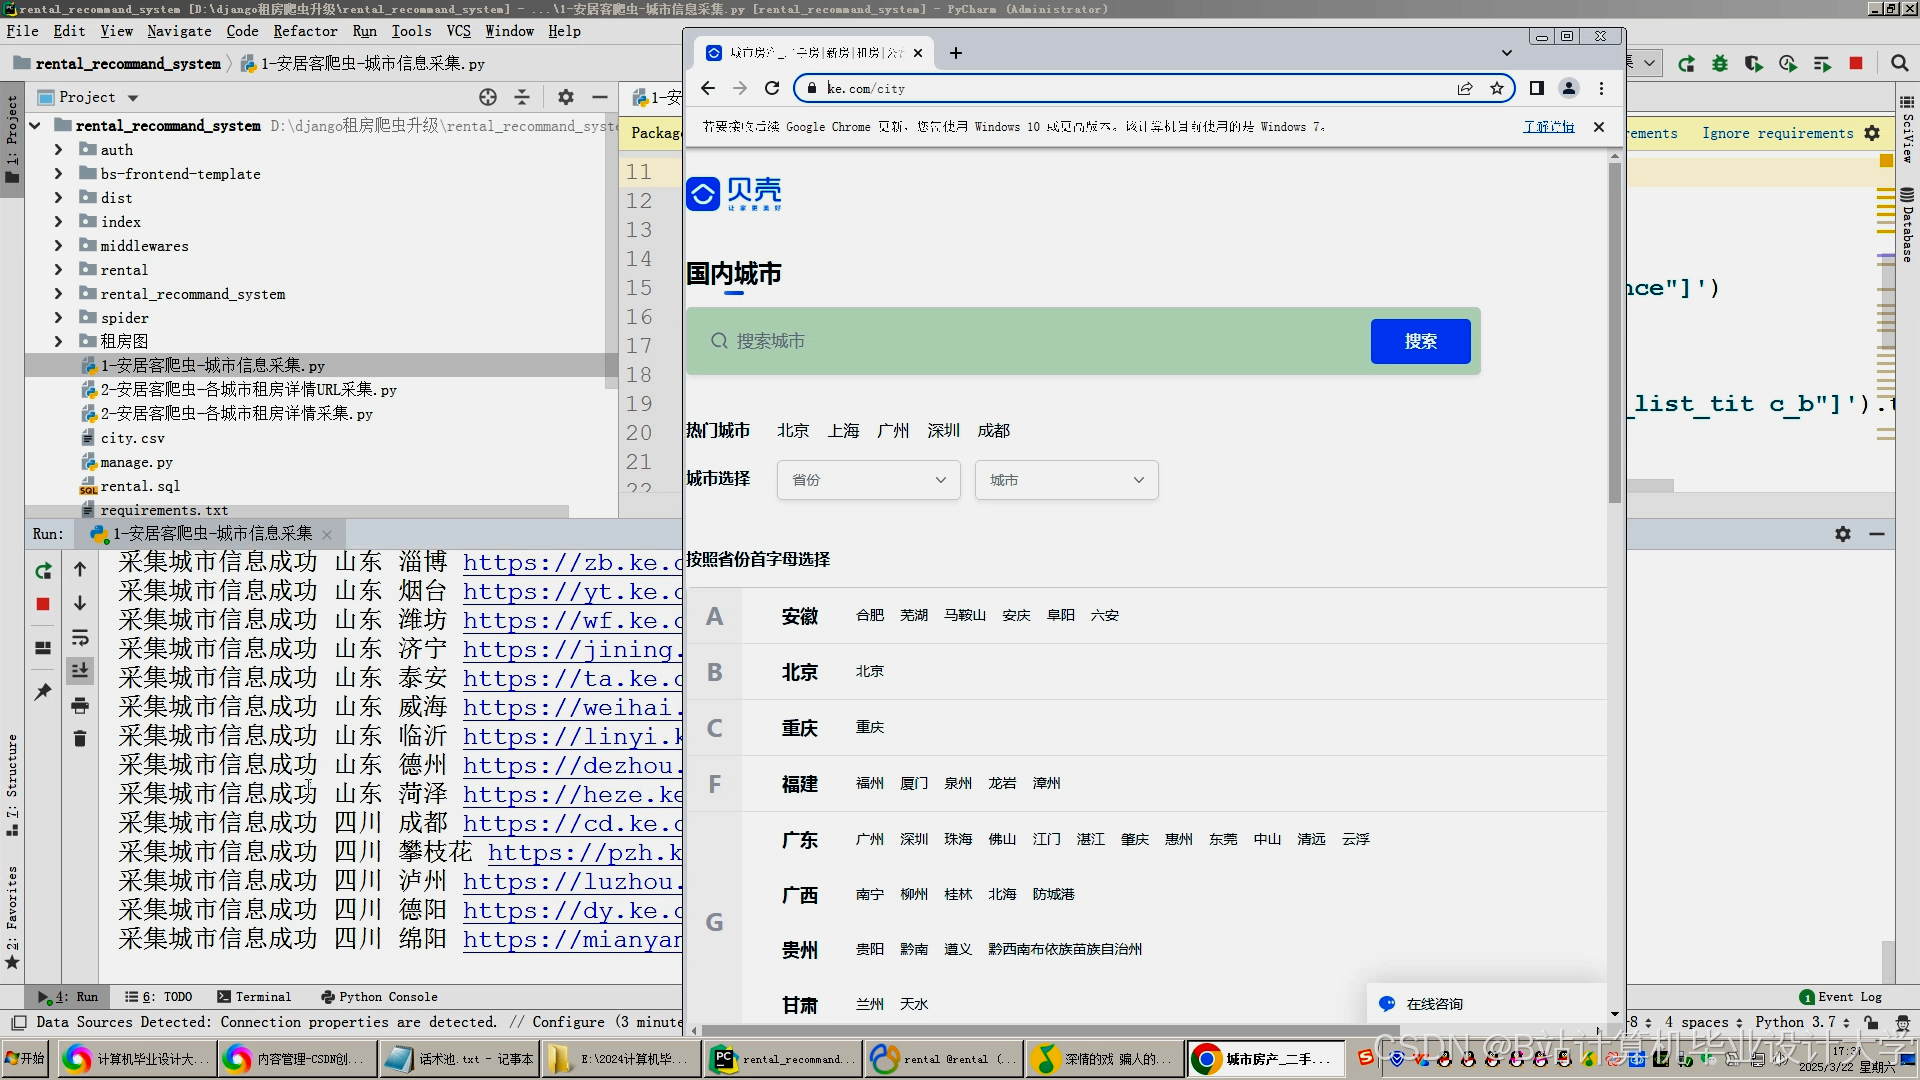Click the locate target icon in Project panel
This screenshot has height=1080, width=1920.
[488, 97]
